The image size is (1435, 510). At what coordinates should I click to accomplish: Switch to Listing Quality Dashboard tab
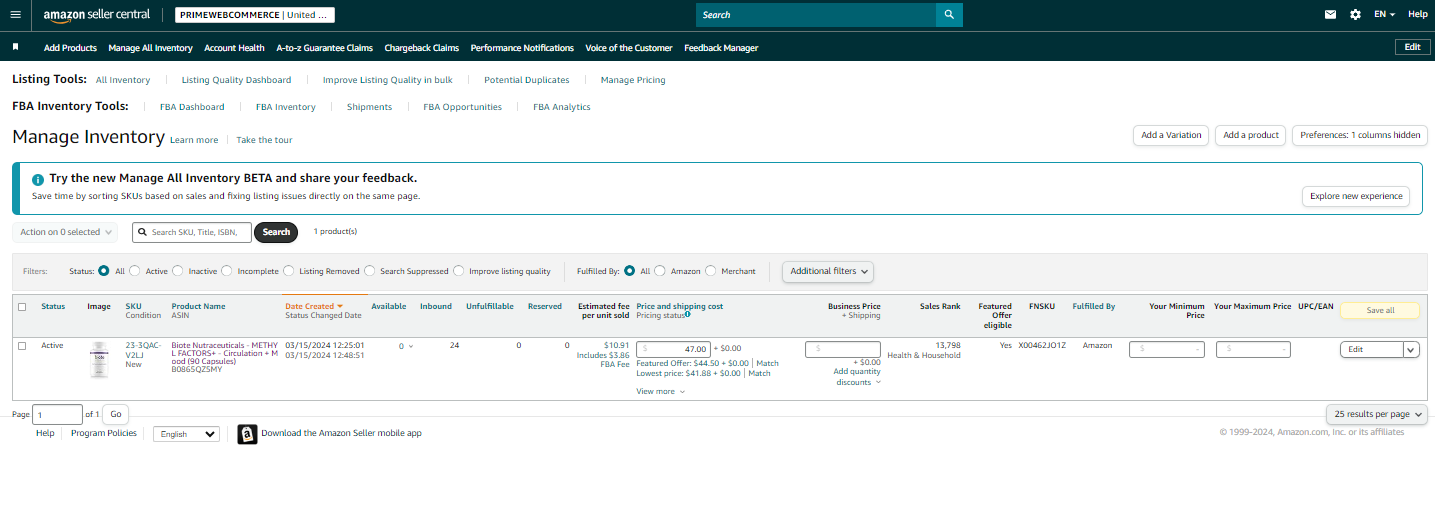(x=236, y=80)
